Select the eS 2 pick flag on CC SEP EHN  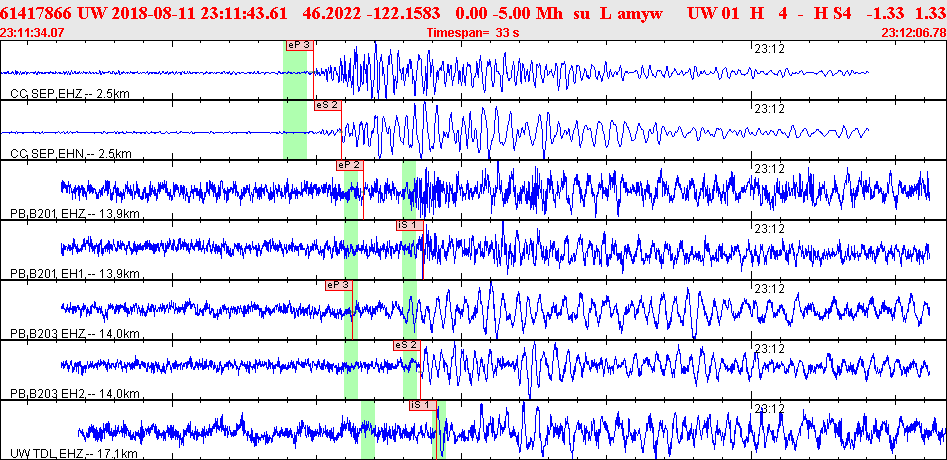(327, 105)
